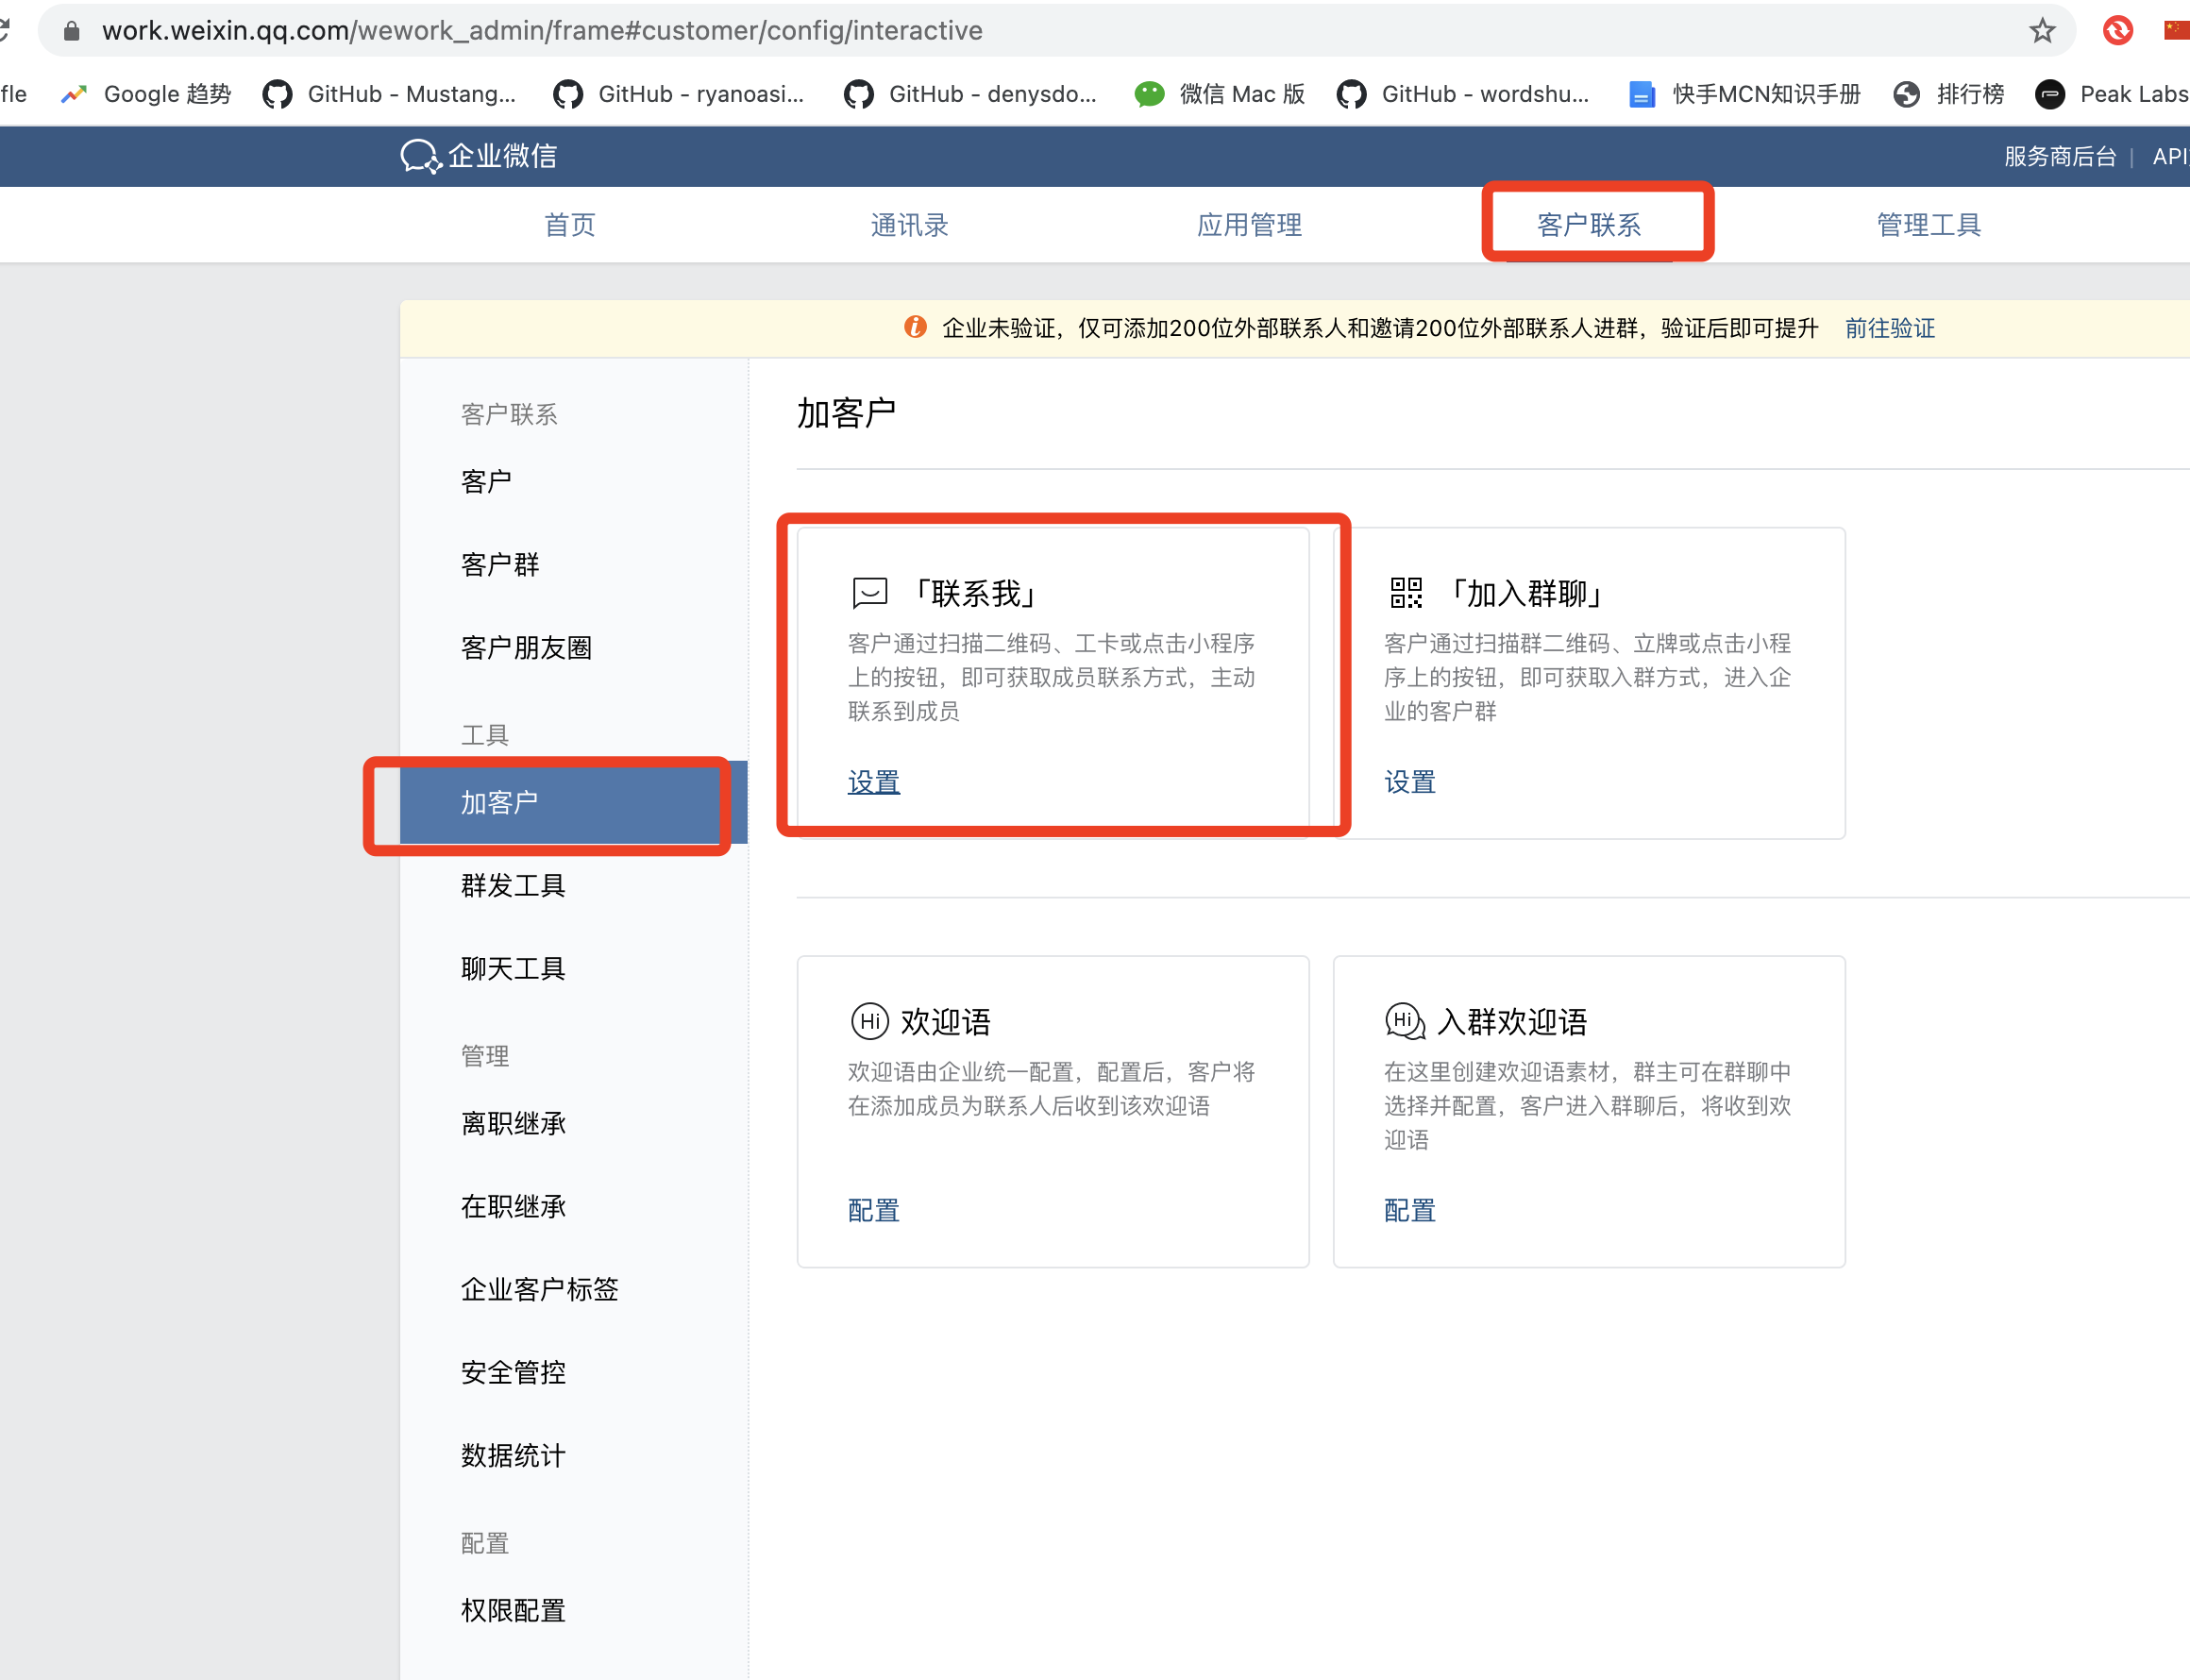Click the 欢迎语 Hi circle icon
2190x1680 pixels.
tap(869, 1021)
